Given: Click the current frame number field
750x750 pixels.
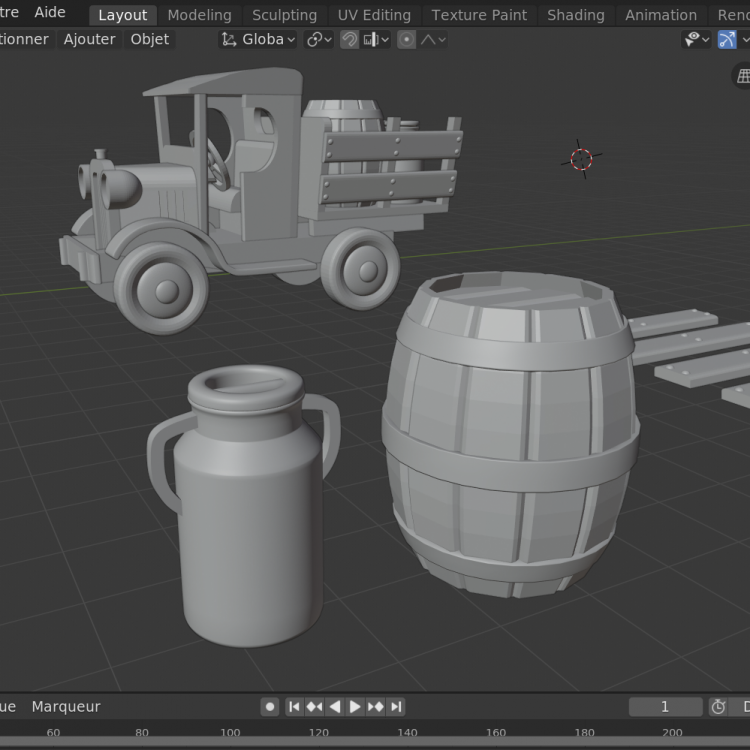Looking at the screenshot, I should 665,706.
